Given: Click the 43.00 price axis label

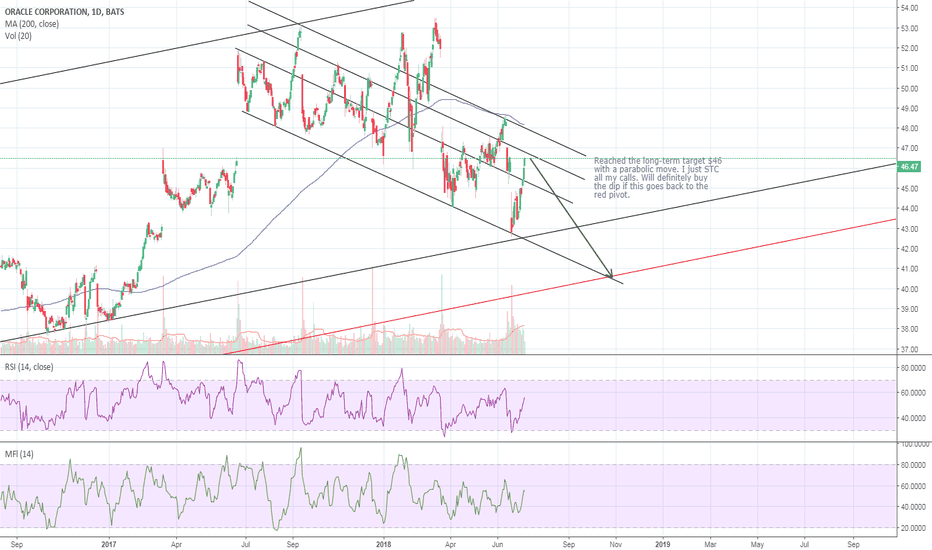Looking at the screenshot, I should tap(909, 229).
